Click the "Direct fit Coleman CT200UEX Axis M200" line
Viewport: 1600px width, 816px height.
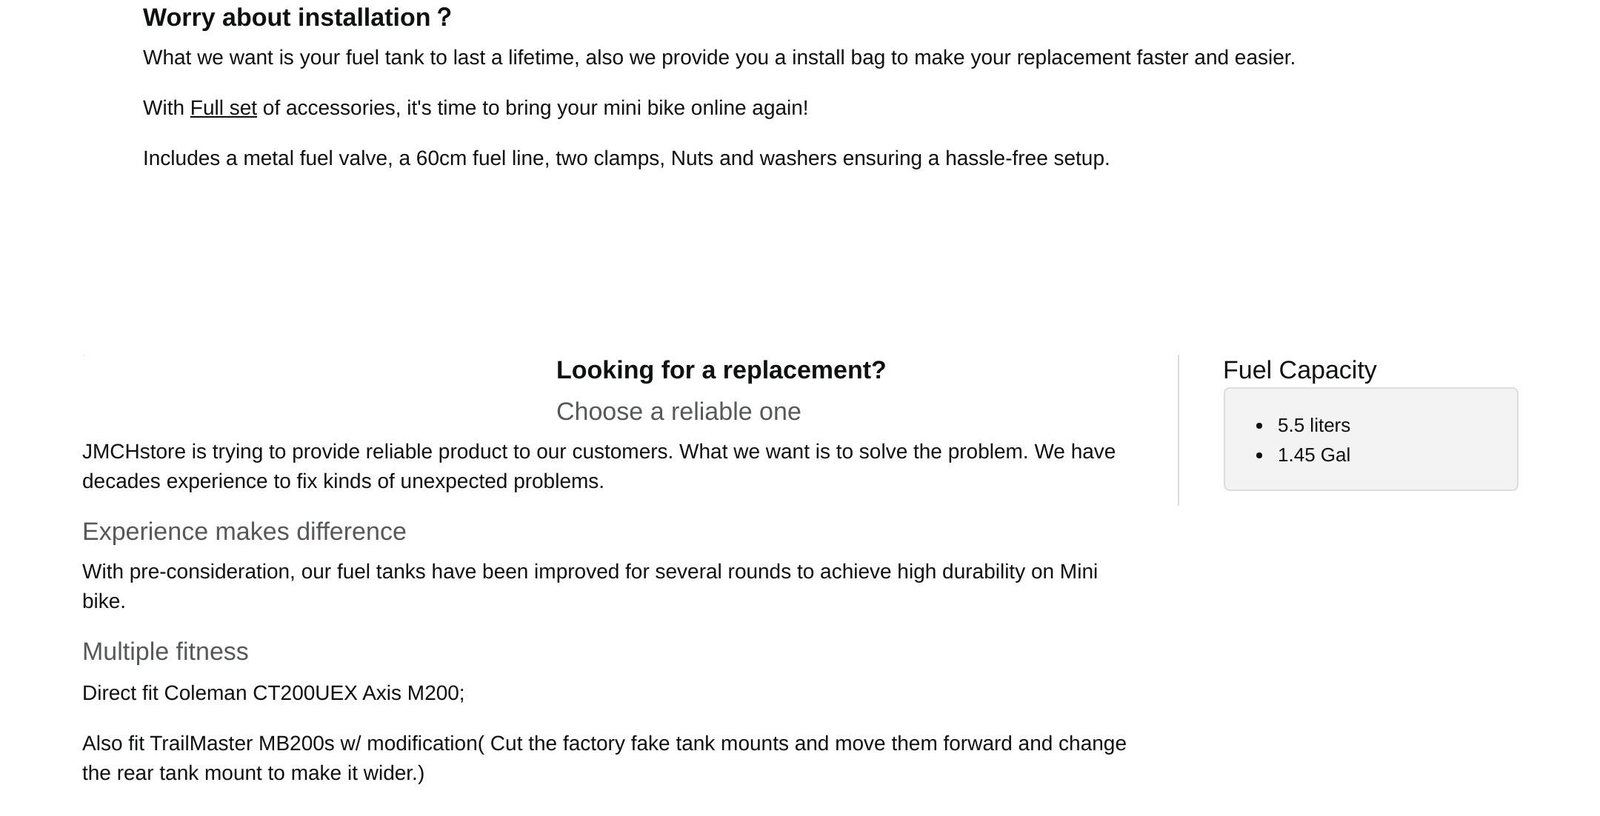[x=273, y=693]
